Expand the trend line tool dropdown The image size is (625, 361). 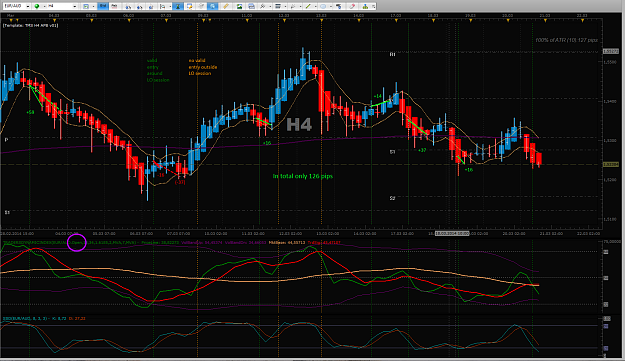coord(315,6)
